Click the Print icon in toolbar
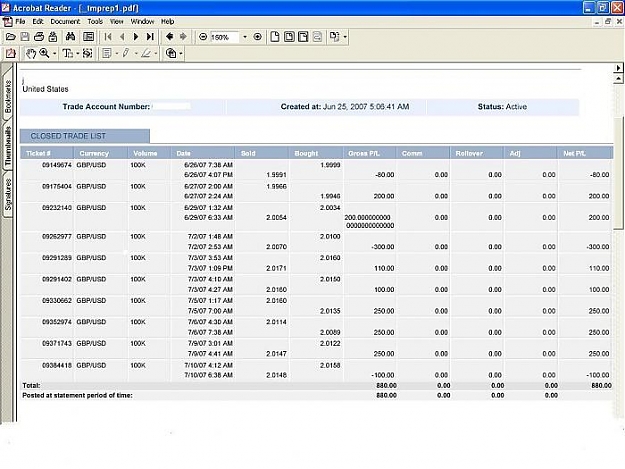Screen dimensions: 625x469 click(39, 37)
